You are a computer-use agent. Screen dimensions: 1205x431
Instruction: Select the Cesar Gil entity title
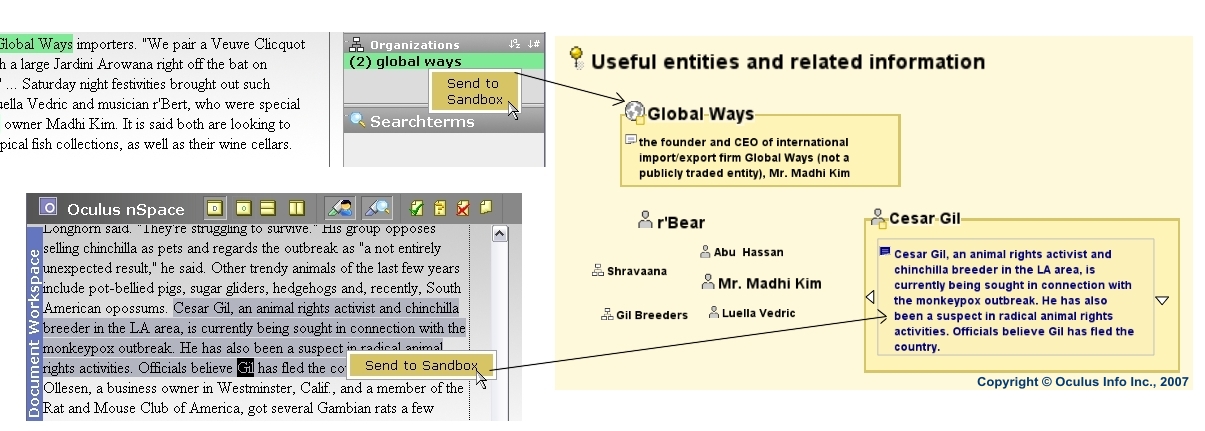click(x=925, y=218)
